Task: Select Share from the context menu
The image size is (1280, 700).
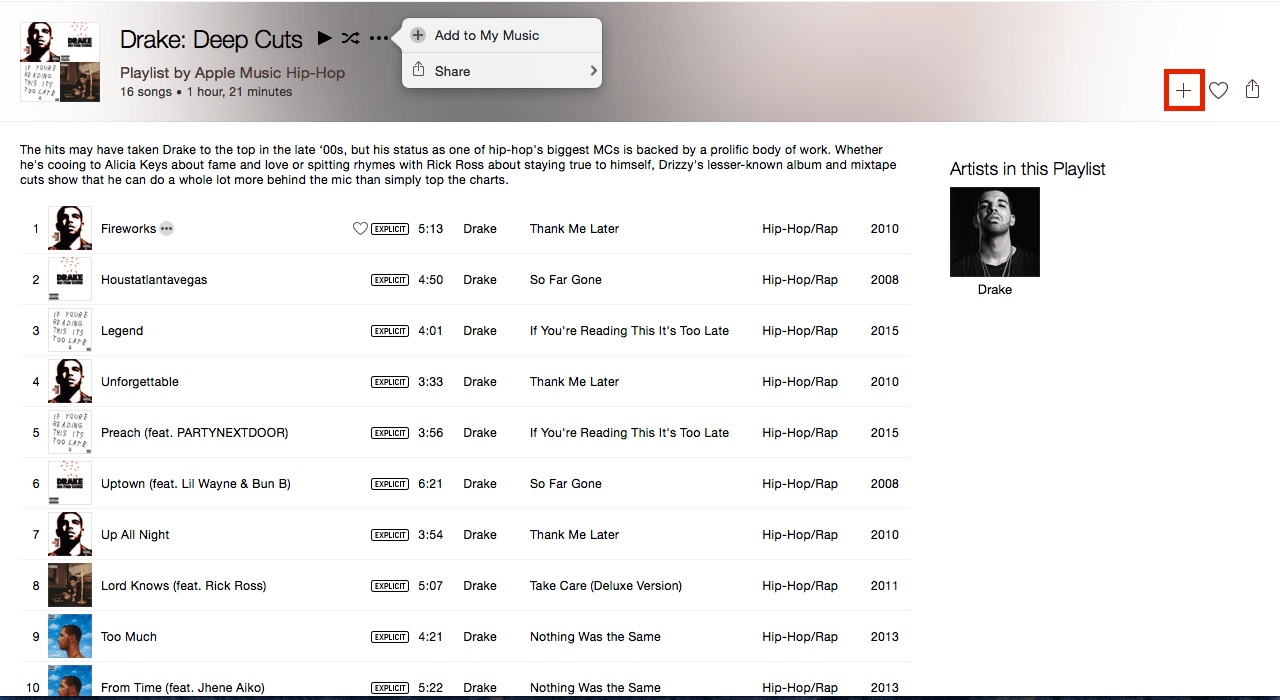Action: (452, 71)
